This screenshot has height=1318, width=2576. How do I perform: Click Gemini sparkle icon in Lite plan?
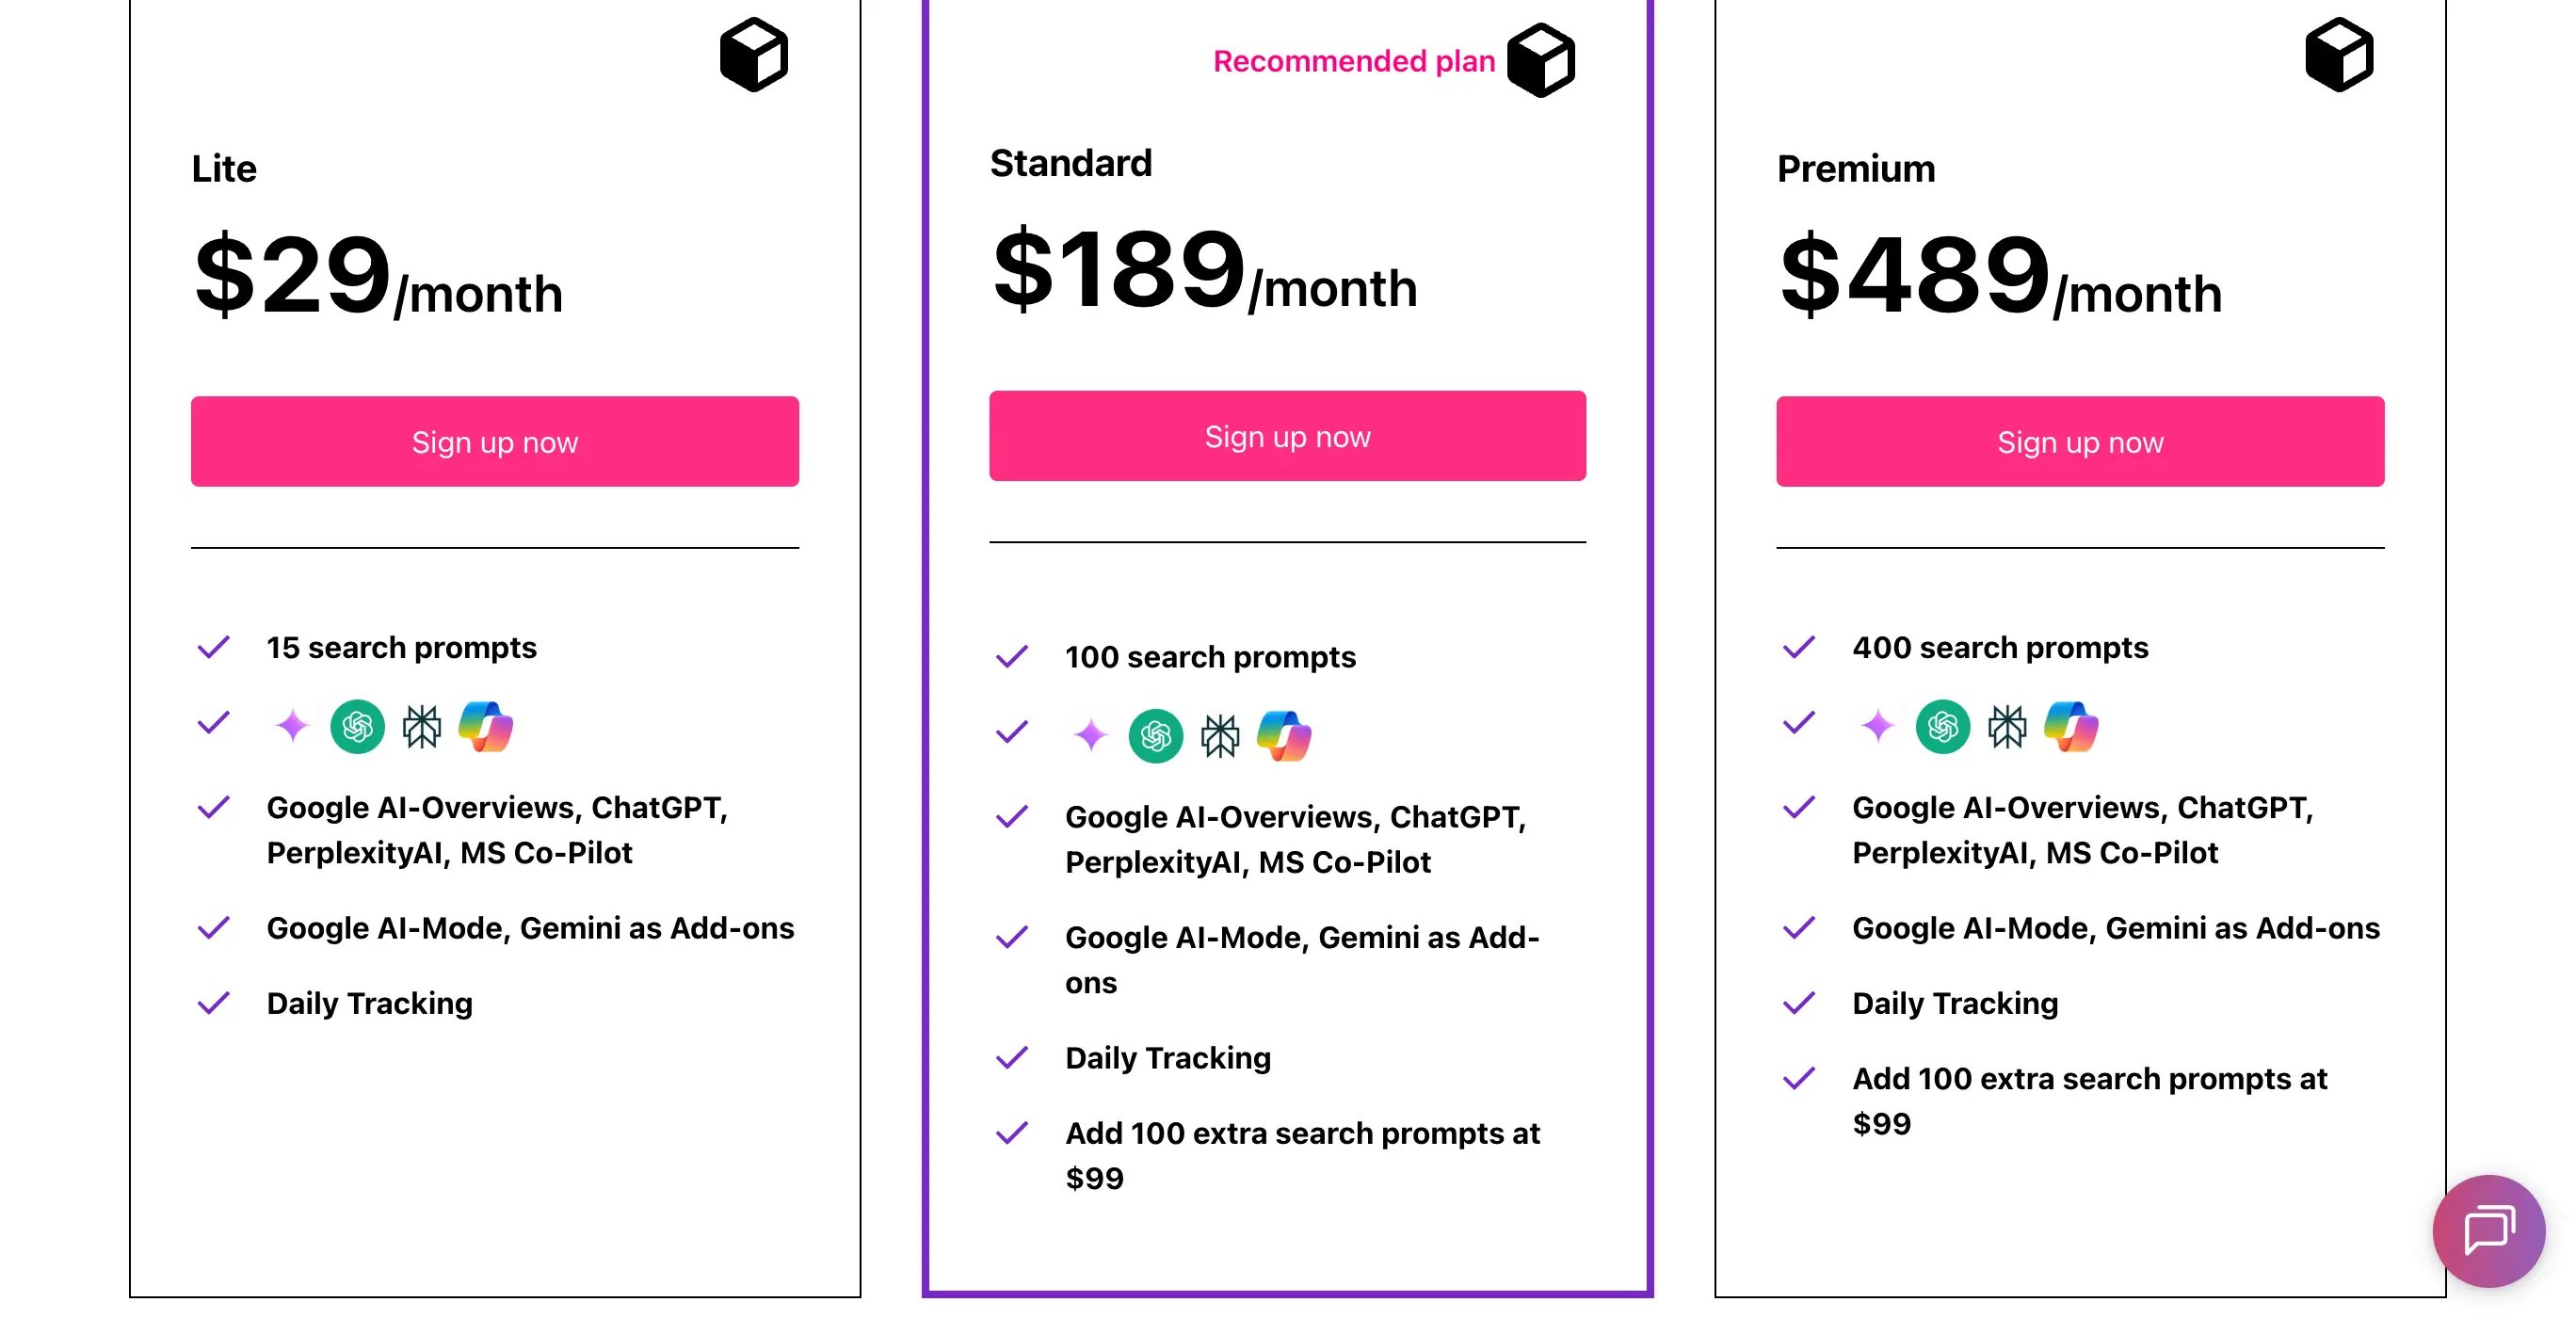point(292,726)
